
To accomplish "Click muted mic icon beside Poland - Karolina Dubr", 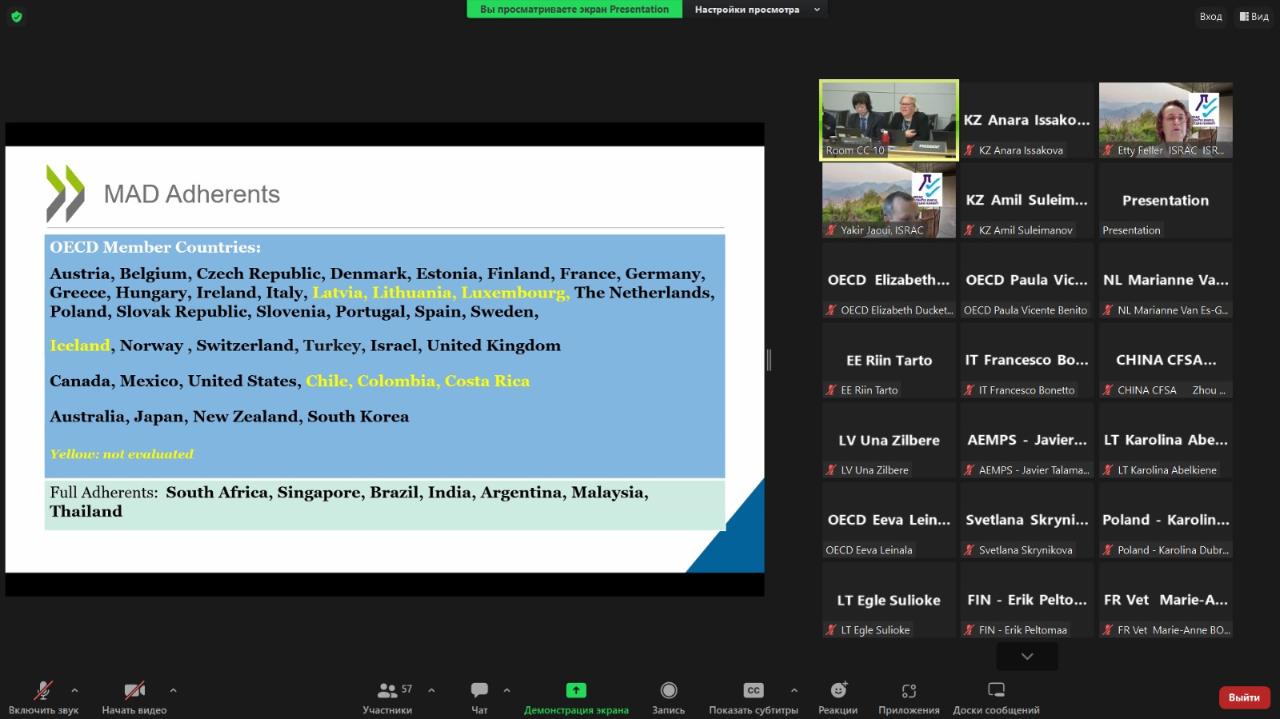I will point(1109,550).
